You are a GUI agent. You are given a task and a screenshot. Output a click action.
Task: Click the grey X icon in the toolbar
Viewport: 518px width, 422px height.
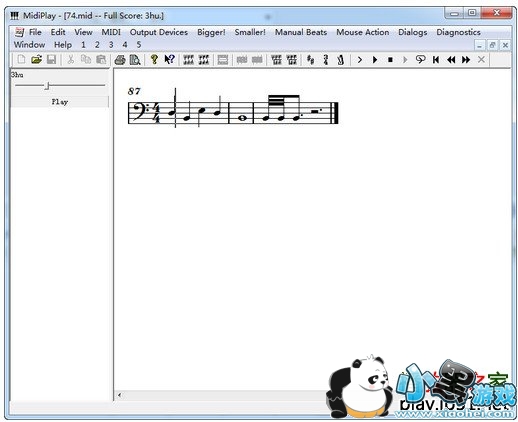[x=481, y=60]
